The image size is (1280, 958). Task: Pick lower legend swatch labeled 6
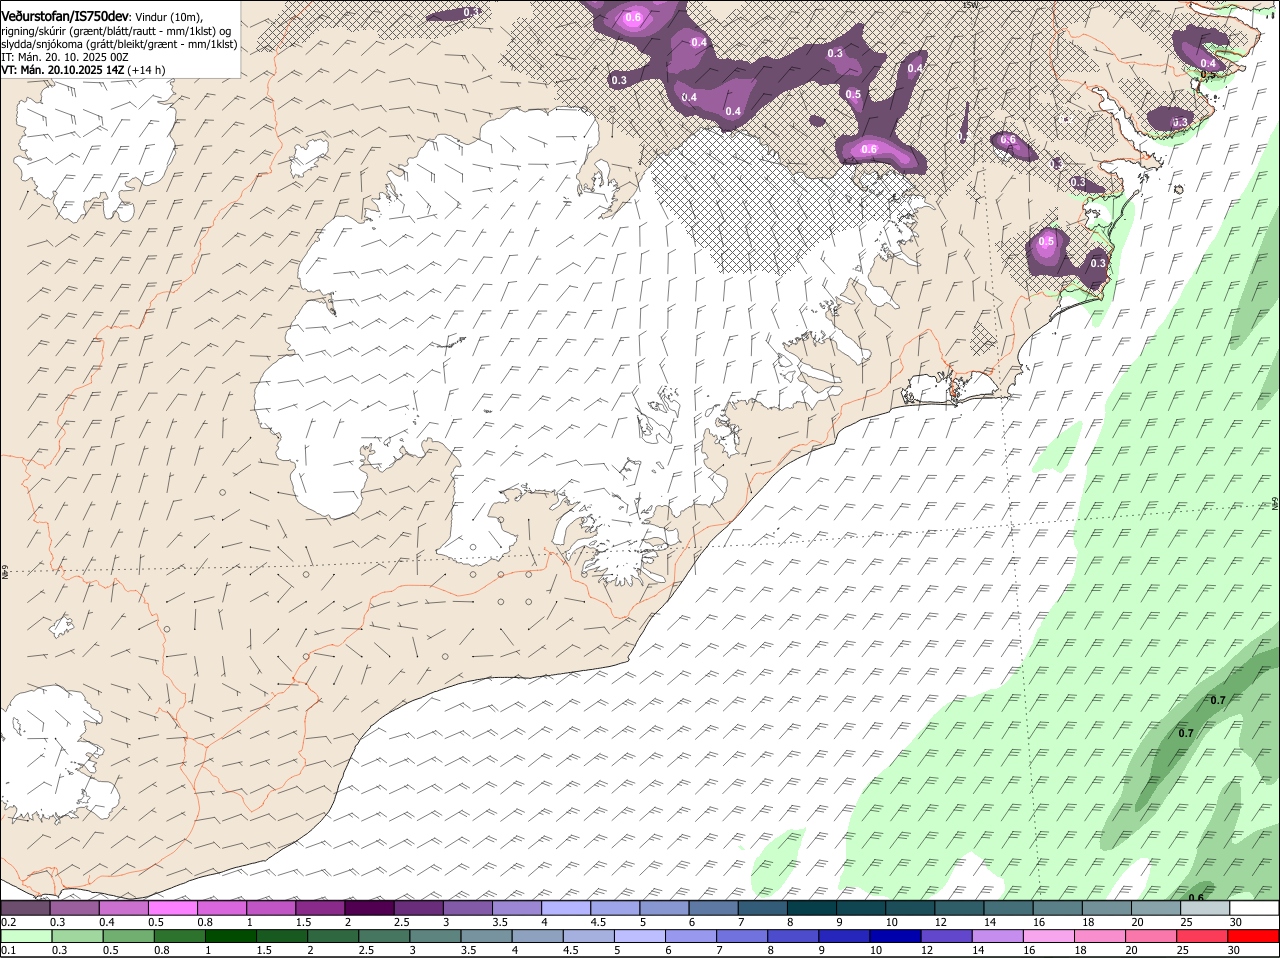click(692, 936)
